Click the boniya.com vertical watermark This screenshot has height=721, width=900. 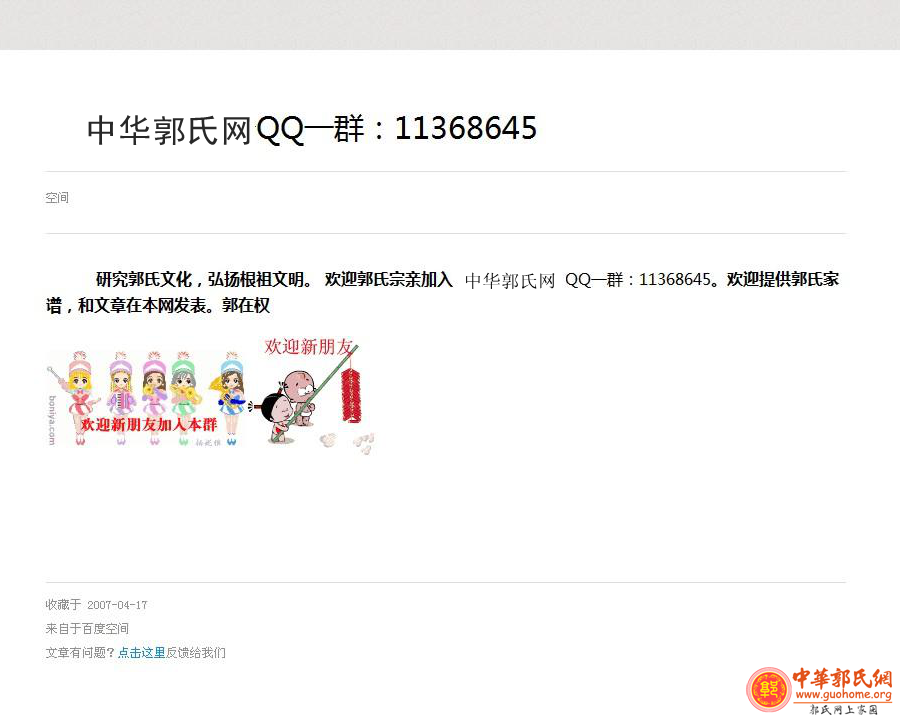52,420
